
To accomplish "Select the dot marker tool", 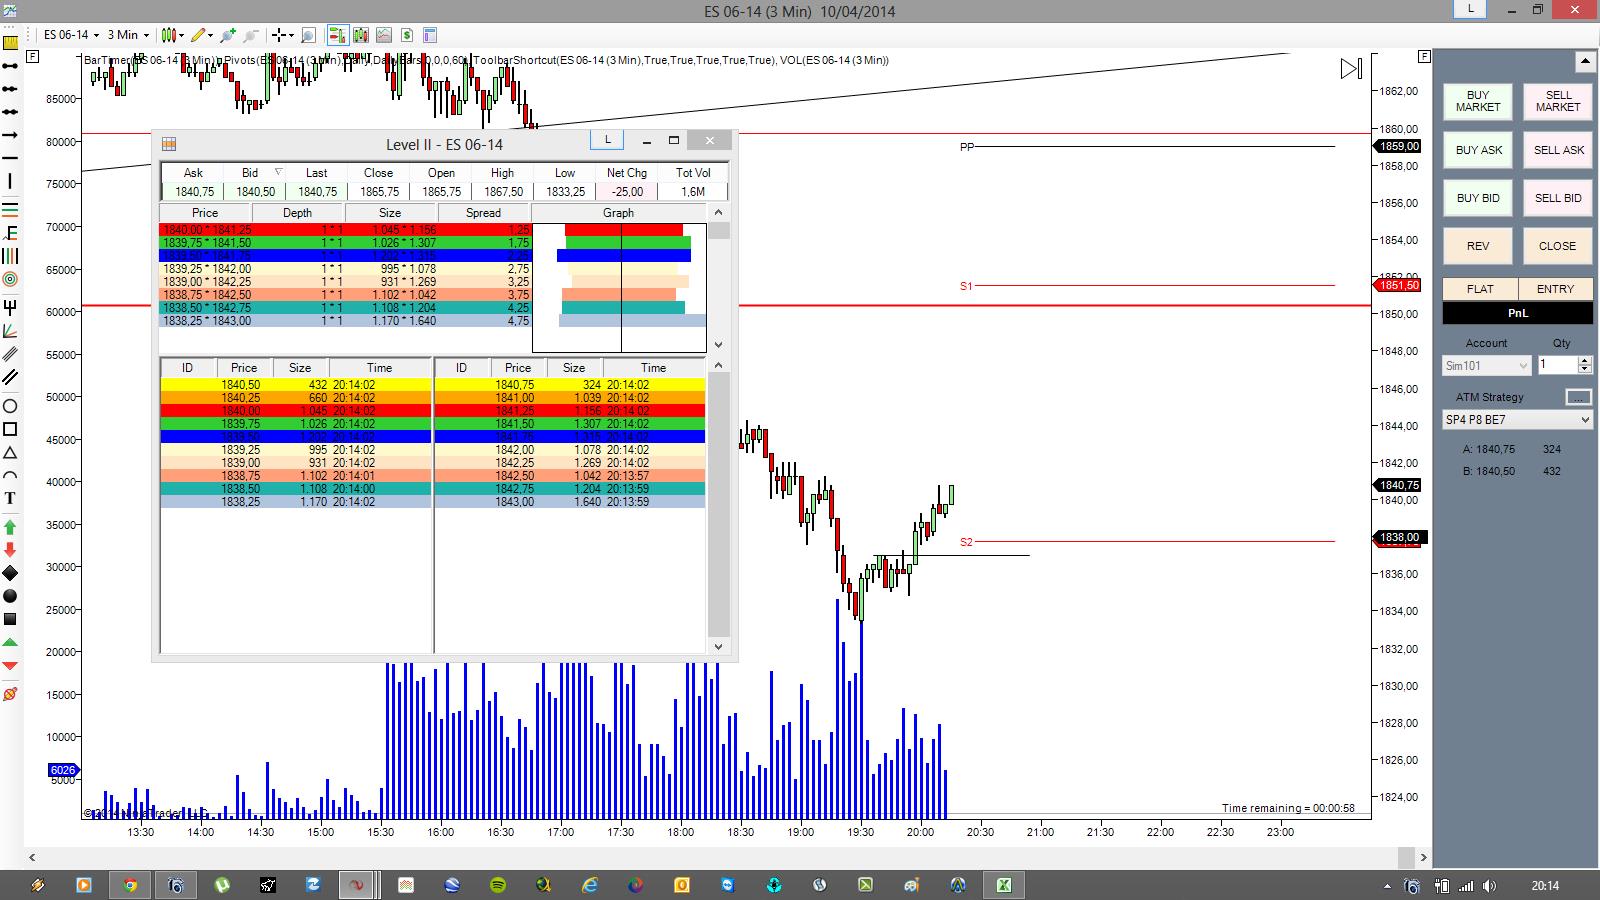I will coord(10,596).
